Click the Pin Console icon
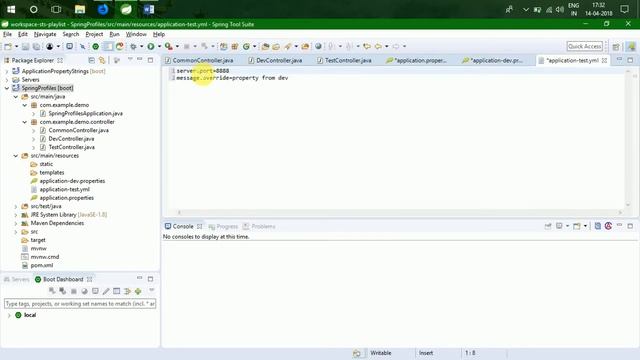The width and height of the screenshot is (640, 360). click(x=548, y=226)
